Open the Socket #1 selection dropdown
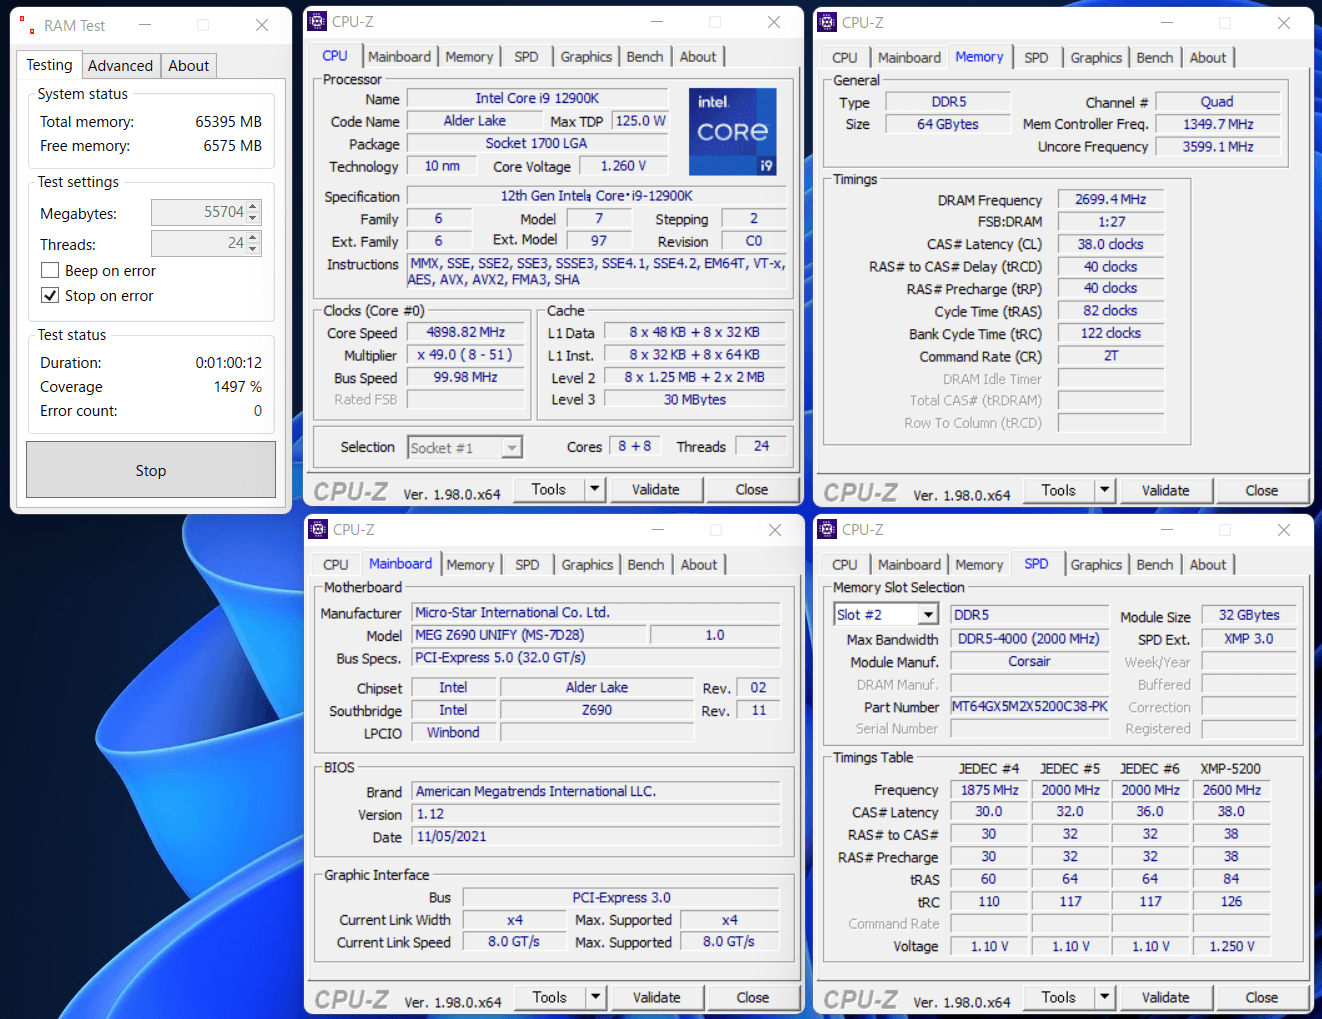Viewport: 1322px width, 1019px height. pos(512,448)
